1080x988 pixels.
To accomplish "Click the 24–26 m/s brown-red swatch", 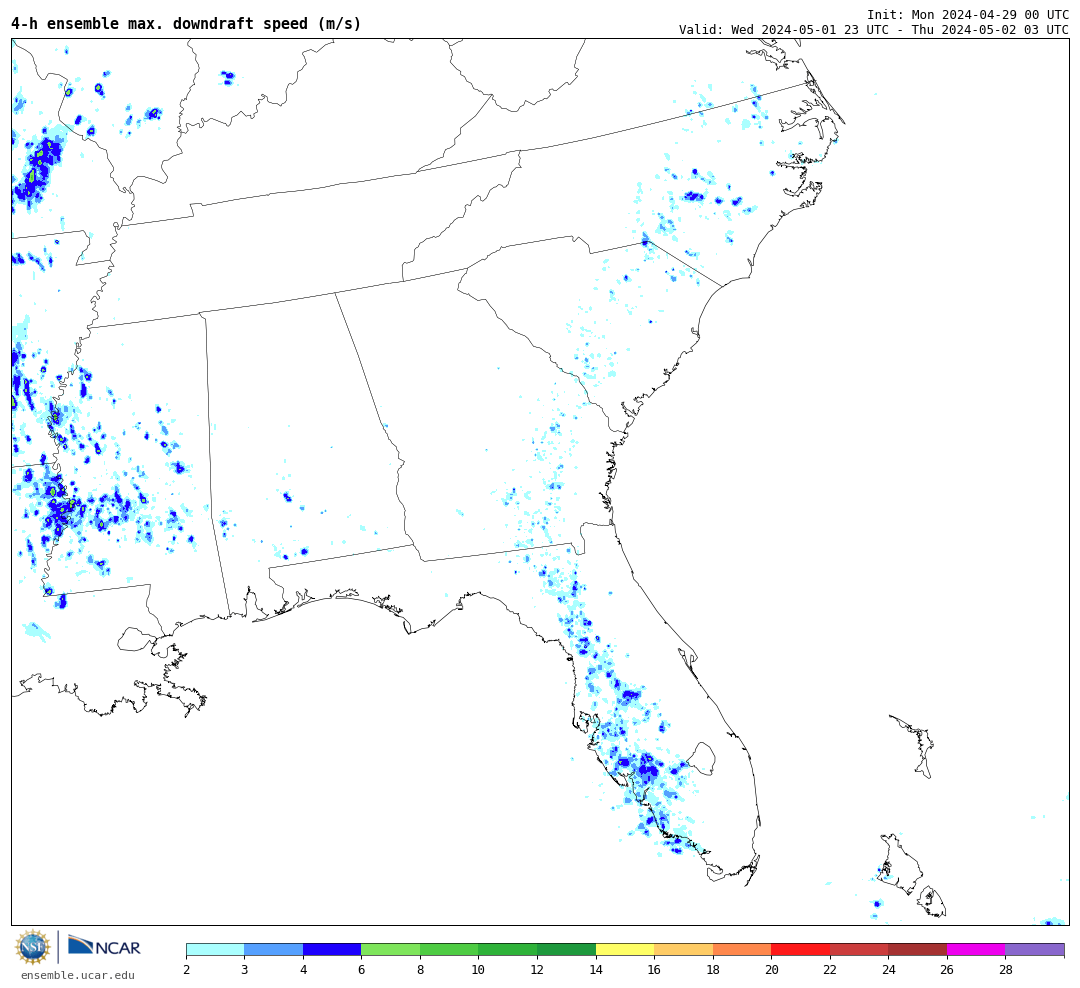I will coord(917,949).
